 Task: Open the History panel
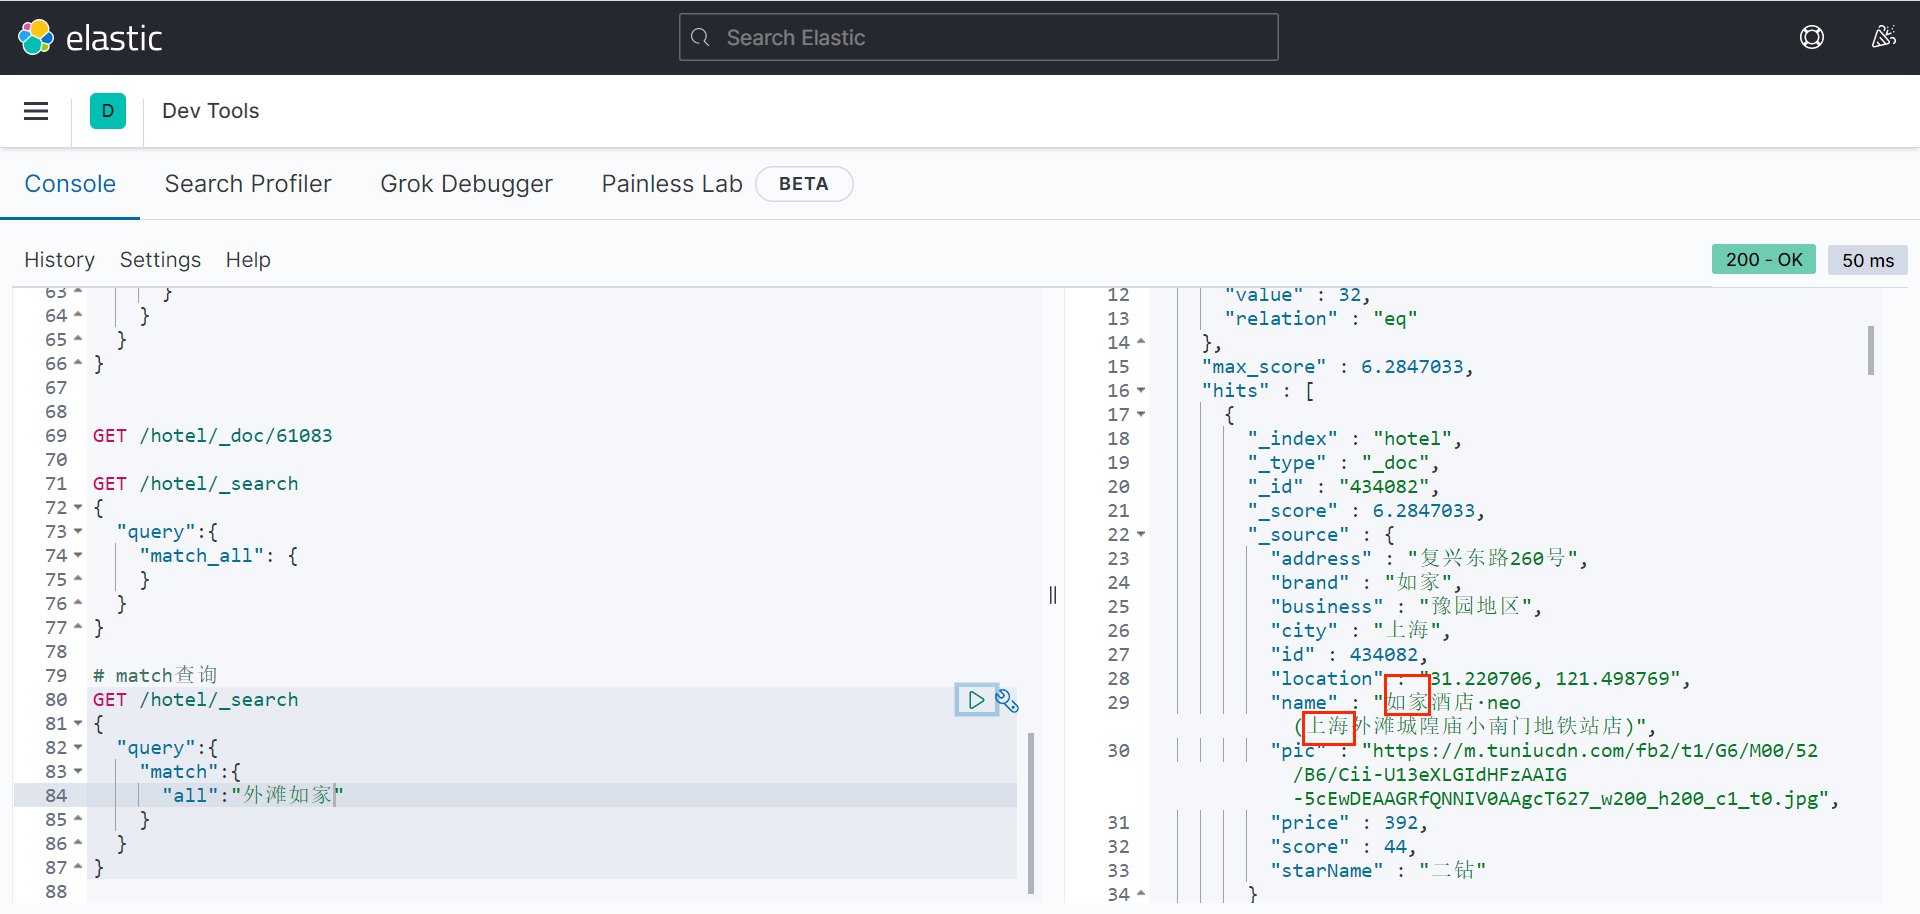(59, 260)
